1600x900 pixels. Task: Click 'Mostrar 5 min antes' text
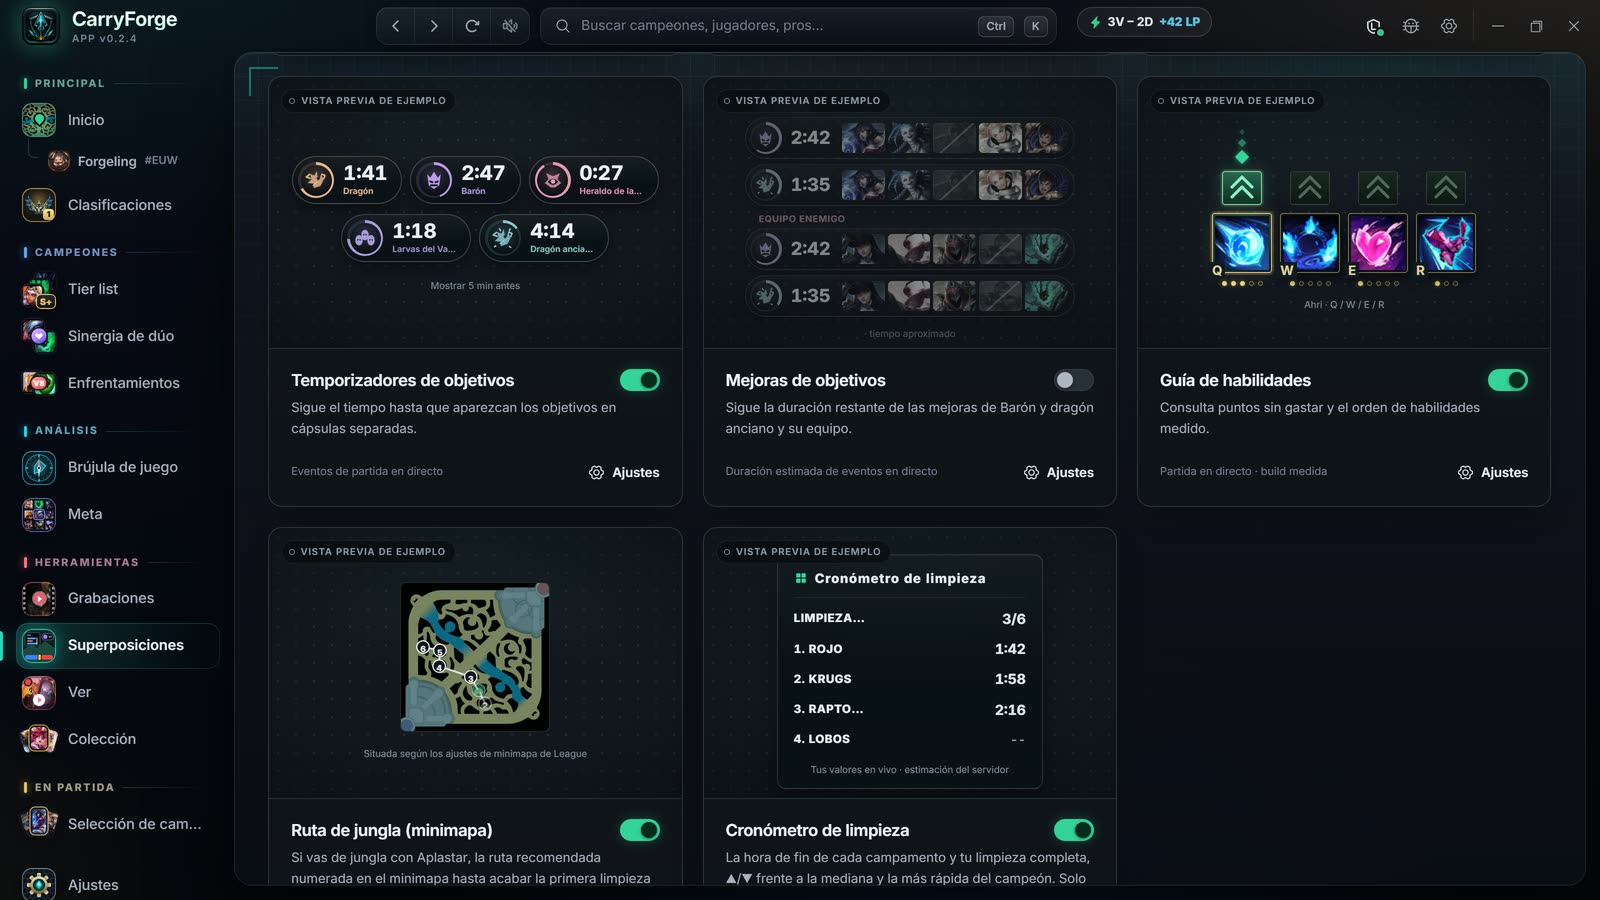(475, 286)
